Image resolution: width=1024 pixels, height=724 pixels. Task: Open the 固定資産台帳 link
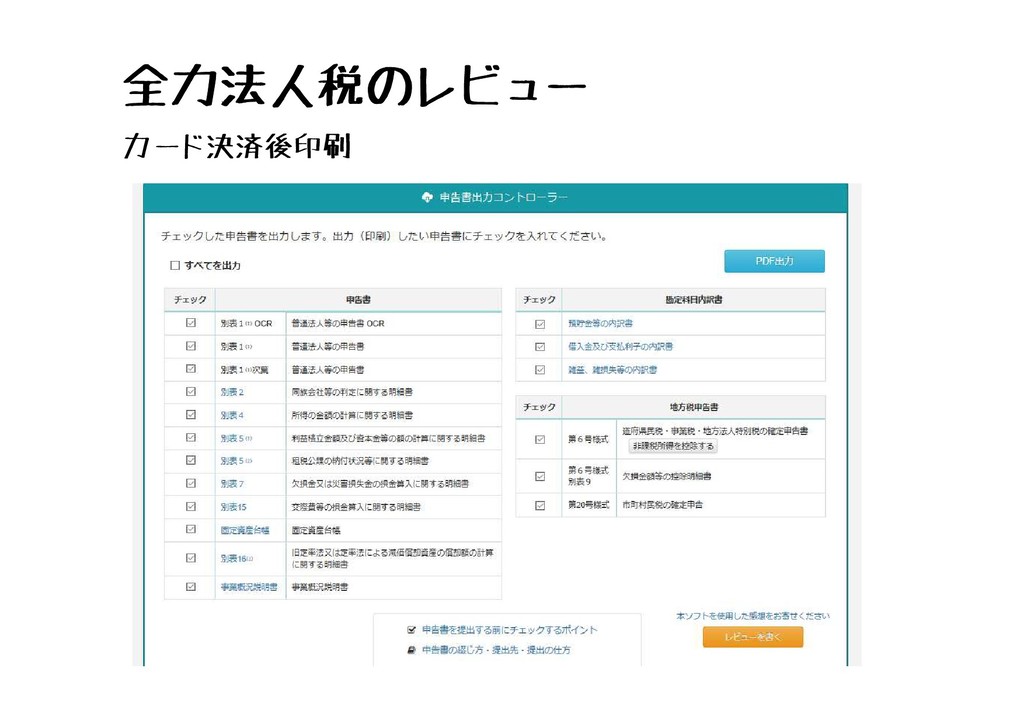point(245,530)
